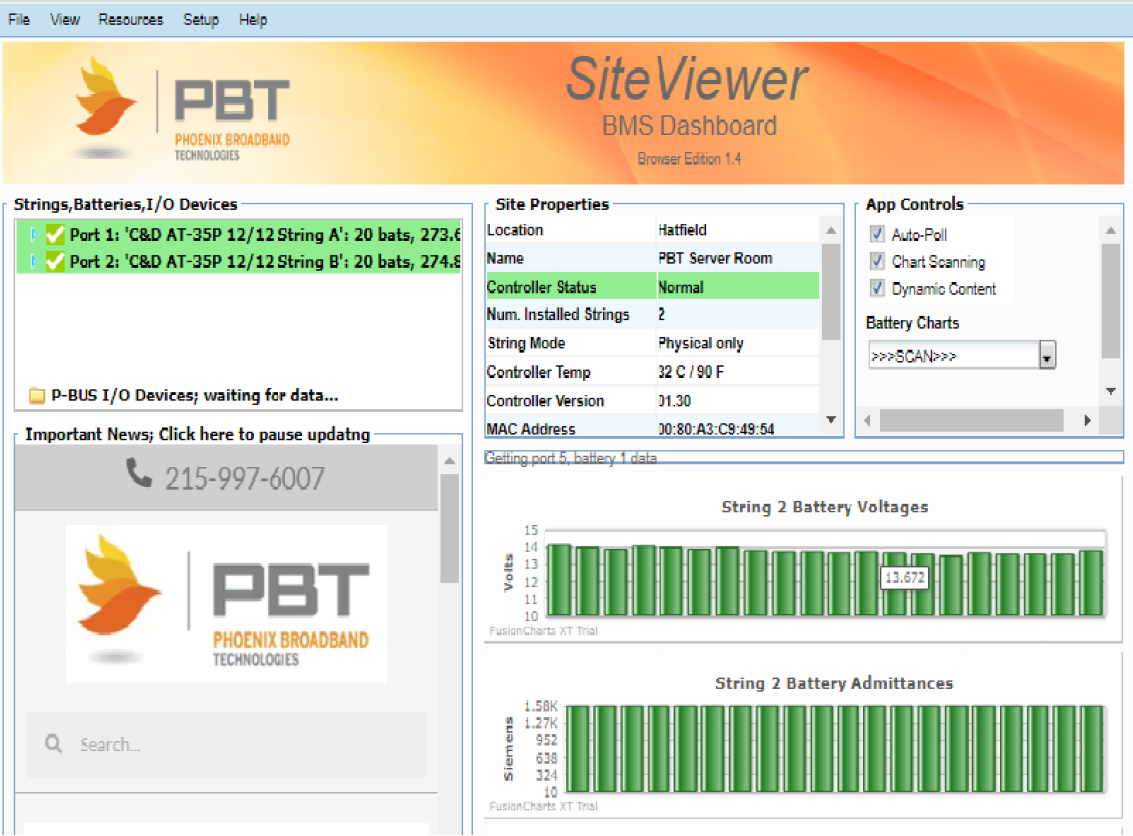Click the magnifying glass search icon
This screenshot has width=1133, height=836.
[52, 745]
